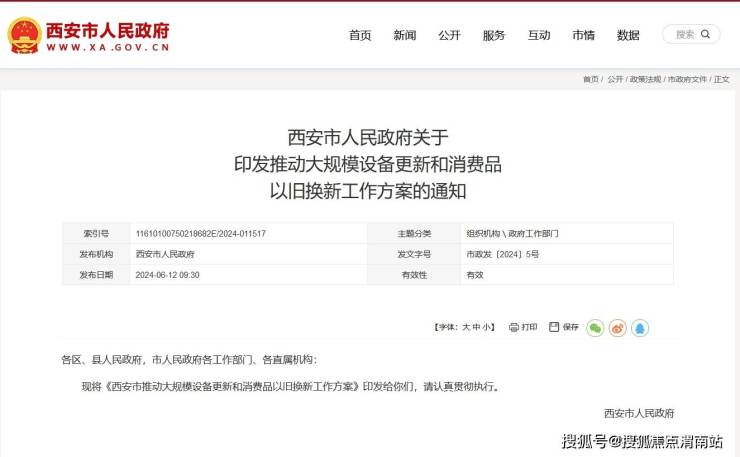Click the 发文字号 label cell
This screenshot has height=457, width=740.
click(414, 254)
